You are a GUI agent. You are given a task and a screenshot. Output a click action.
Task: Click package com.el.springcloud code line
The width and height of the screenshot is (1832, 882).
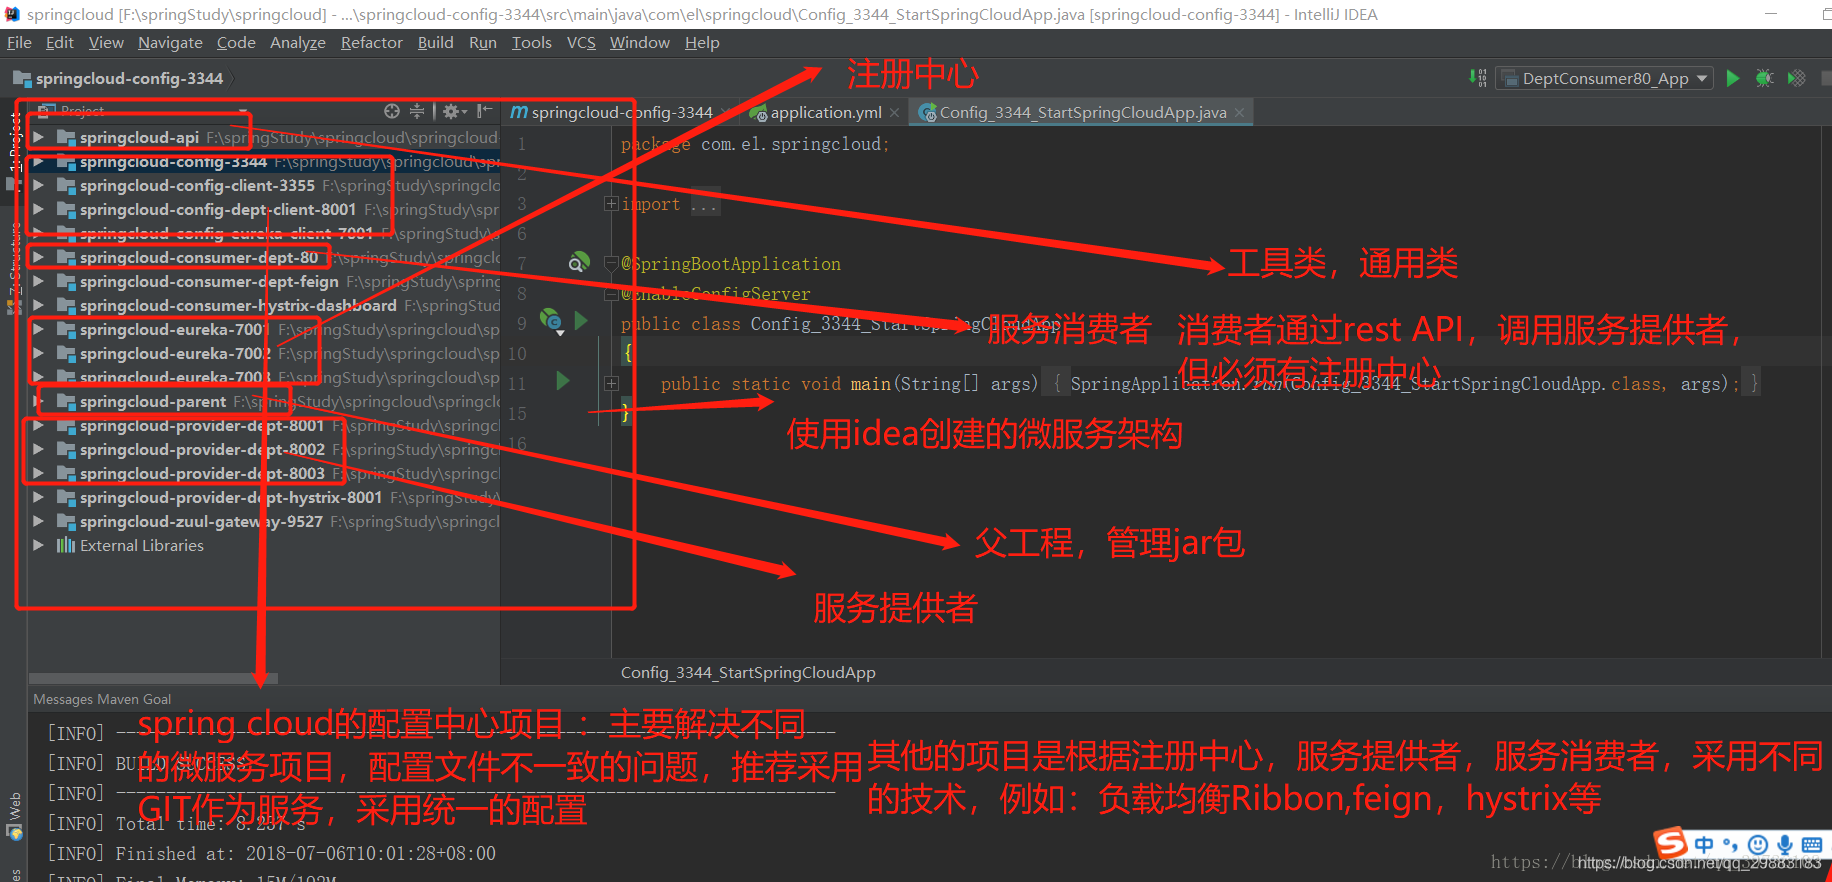(755, 144)
